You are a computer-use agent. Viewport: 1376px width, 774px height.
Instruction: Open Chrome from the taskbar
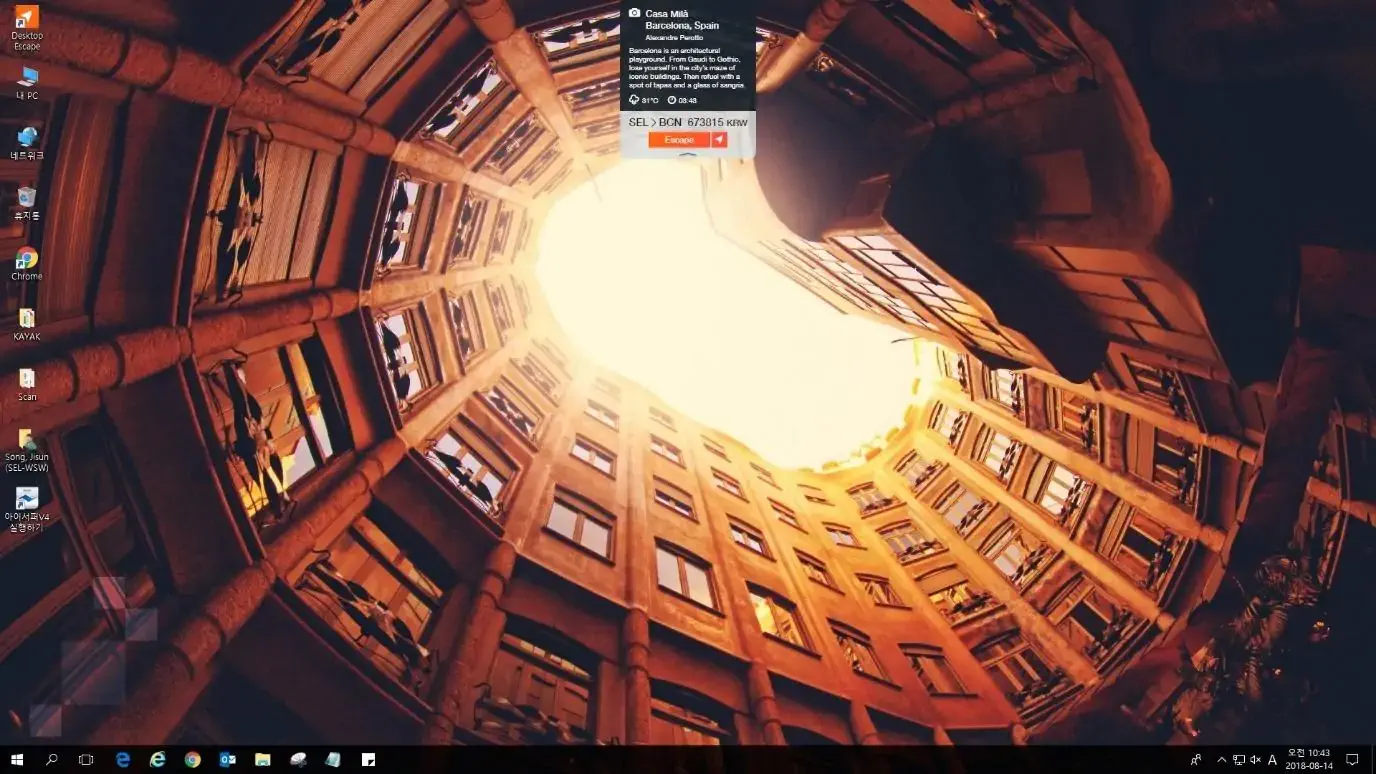(x=193, y=760)
